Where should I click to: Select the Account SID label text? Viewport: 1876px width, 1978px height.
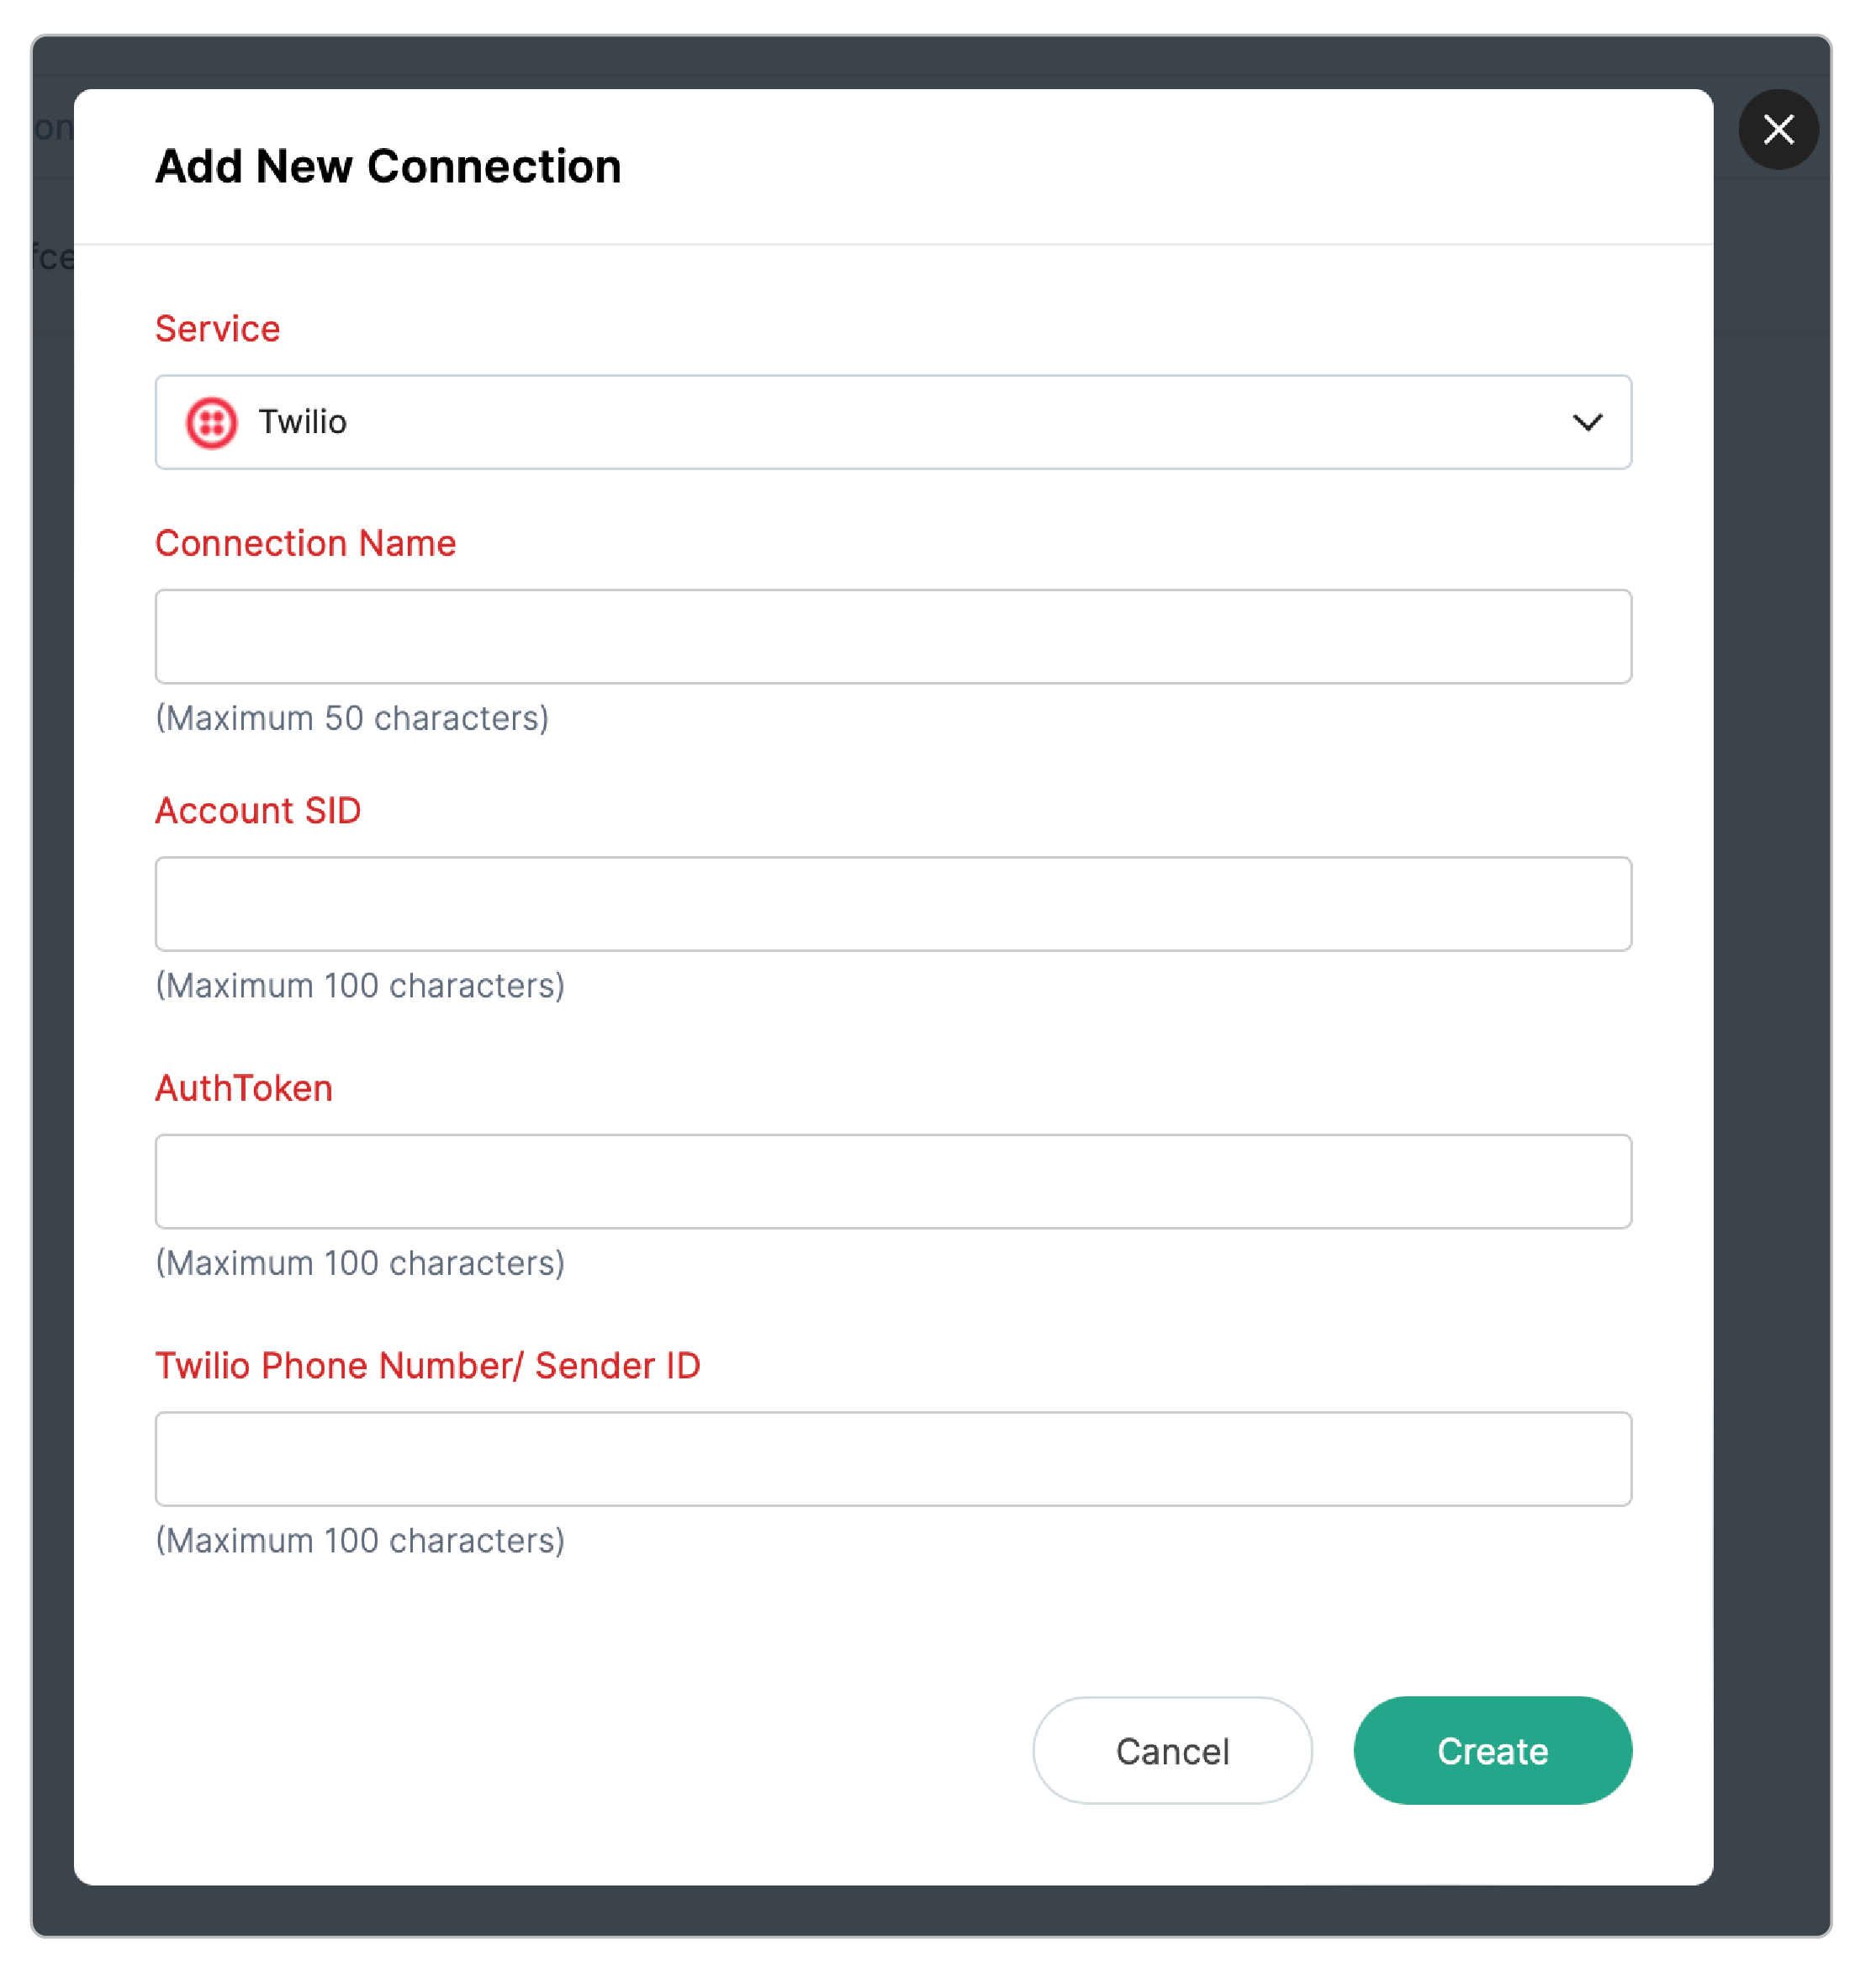[x=258, y=810]
